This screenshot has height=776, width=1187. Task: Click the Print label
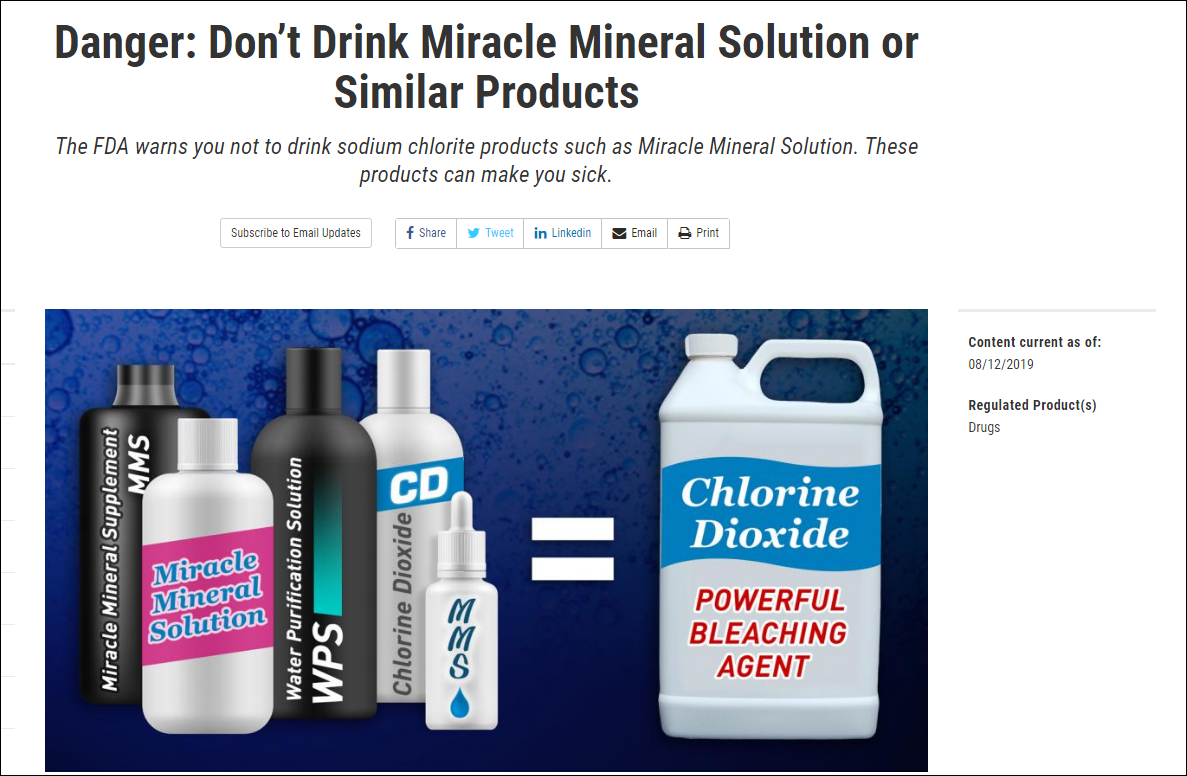[x=708, y=233]
